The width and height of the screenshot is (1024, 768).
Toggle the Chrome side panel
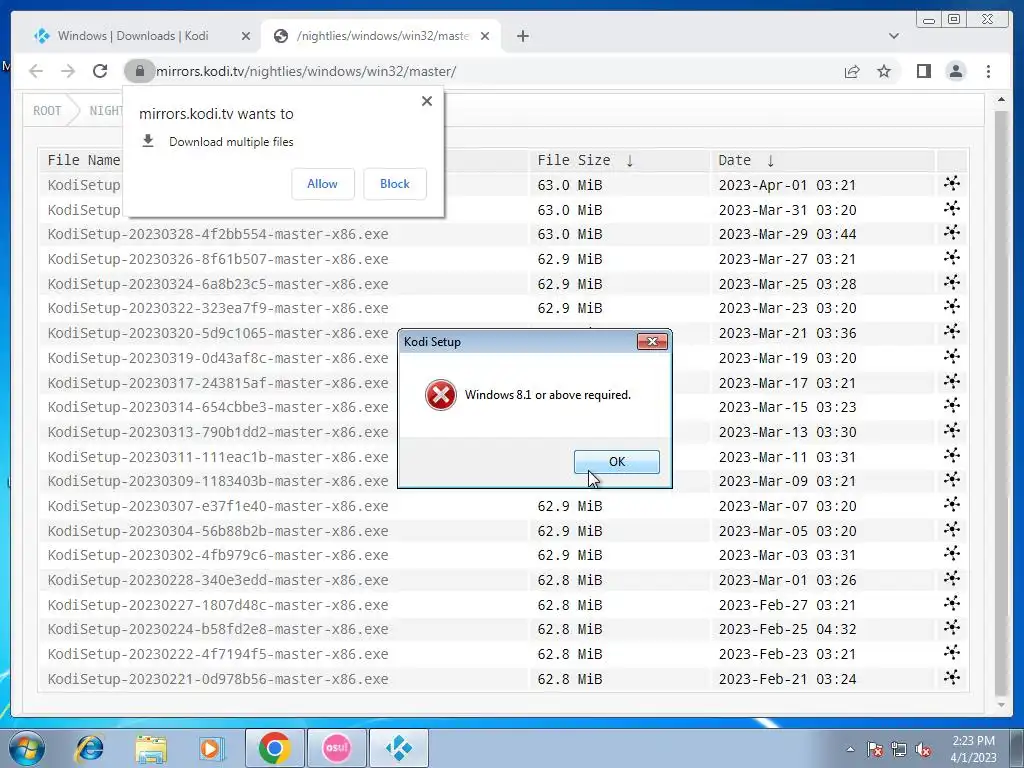click(x=923, y=71)
